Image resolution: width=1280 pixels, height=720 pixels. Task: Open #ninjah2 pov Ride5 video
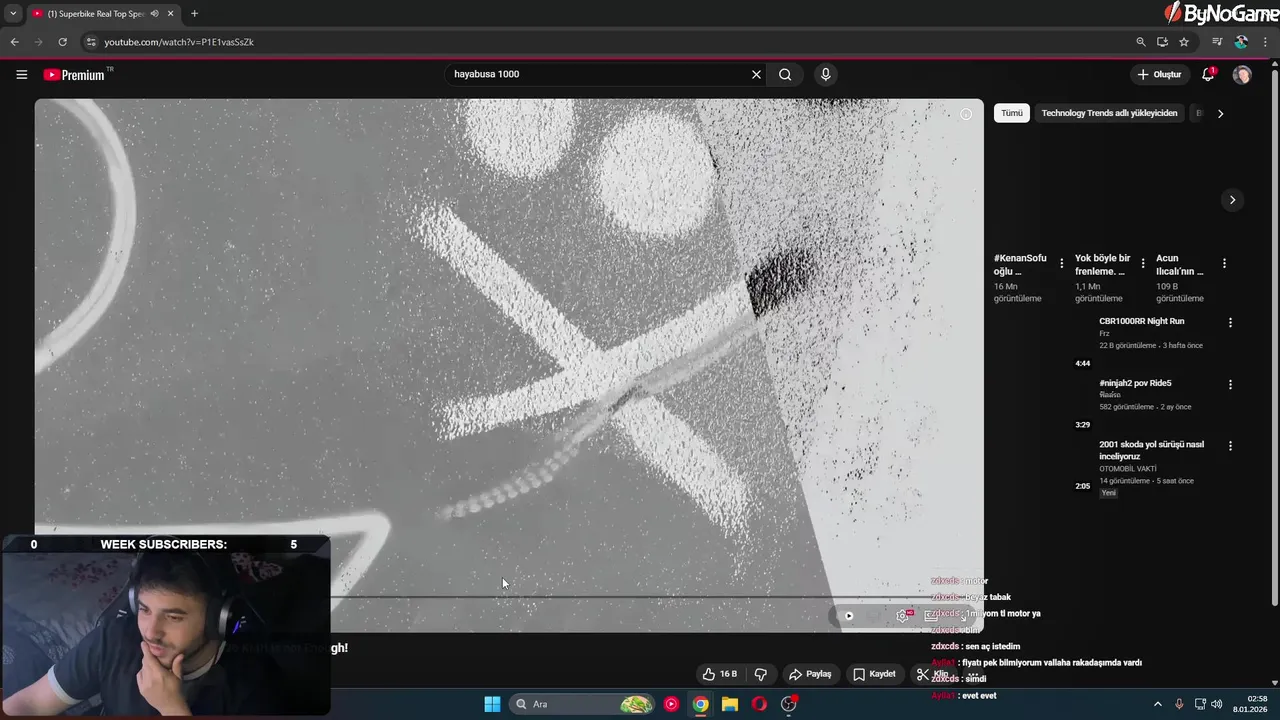click(1135, 383)
